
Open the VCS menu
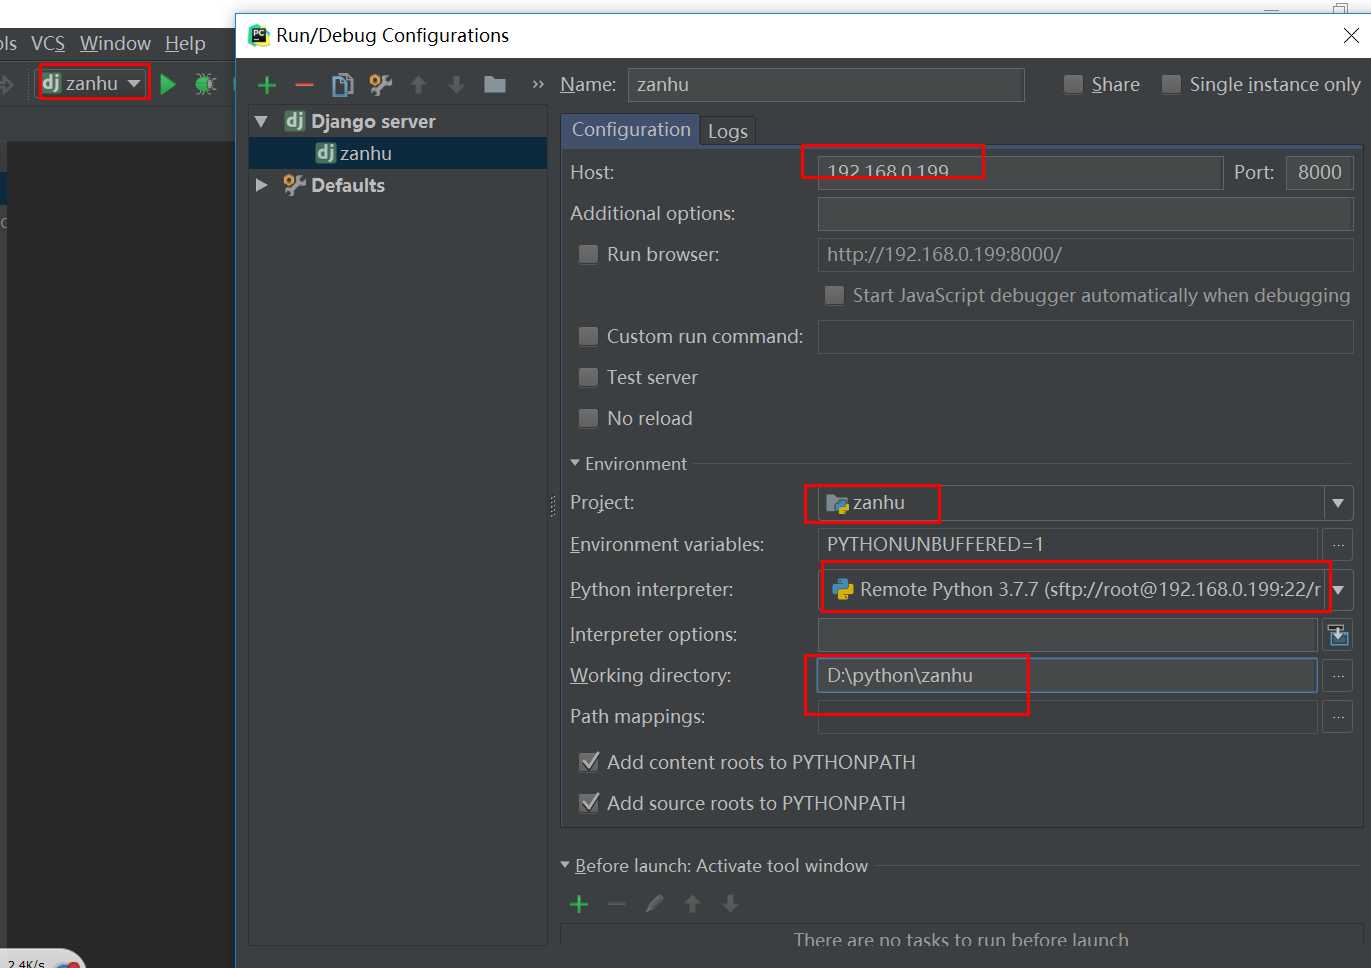tap(48, 43)
